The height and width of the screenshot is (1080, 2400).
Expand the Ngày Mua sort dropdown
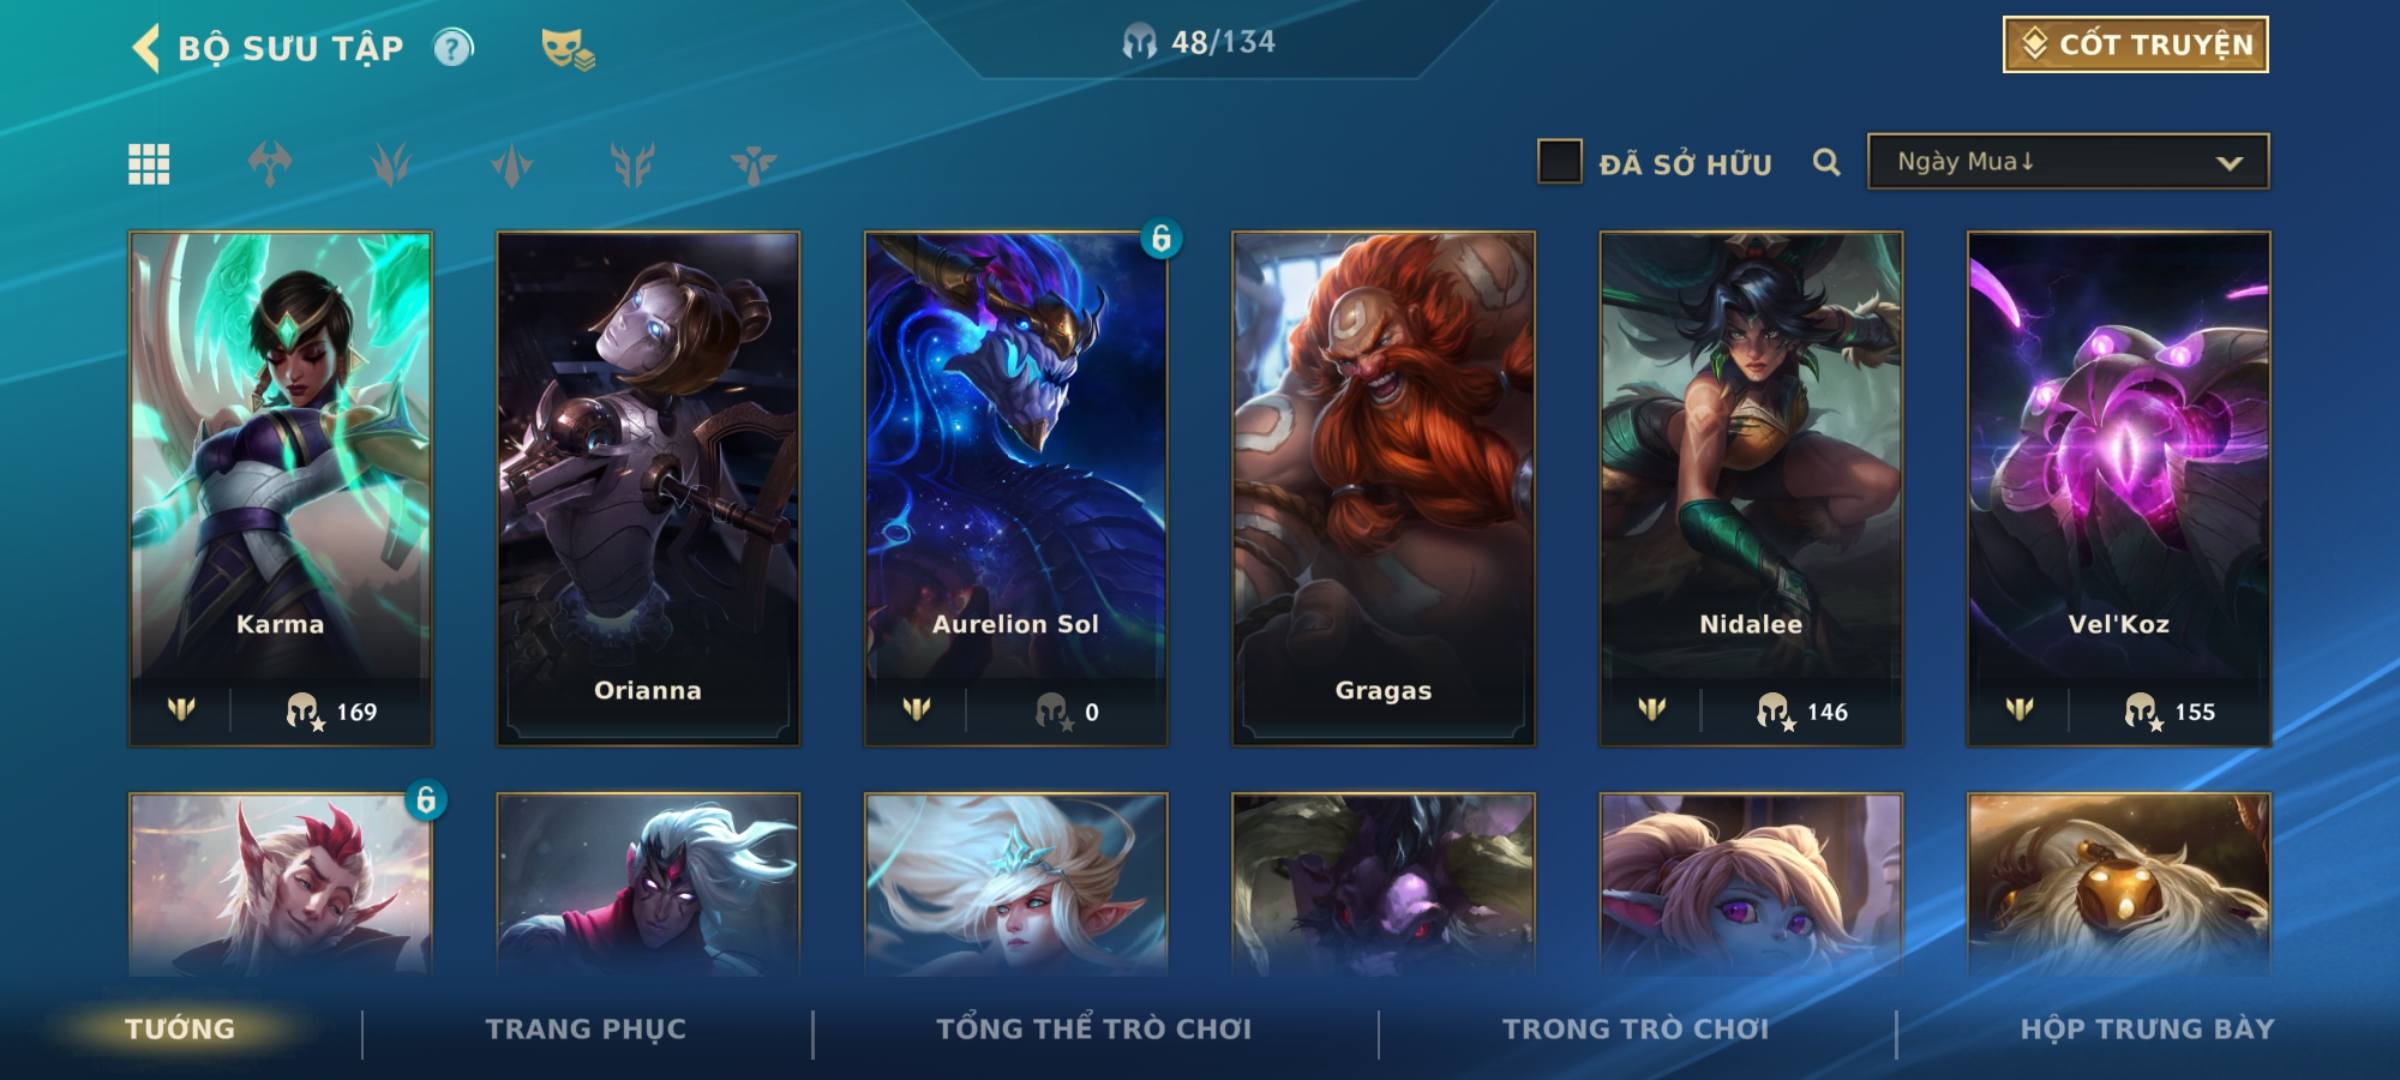[2068, 161]
